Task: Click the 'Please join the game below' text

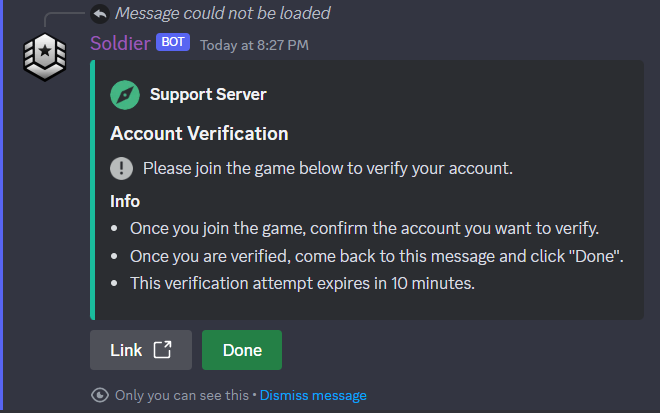Action: 327,168
